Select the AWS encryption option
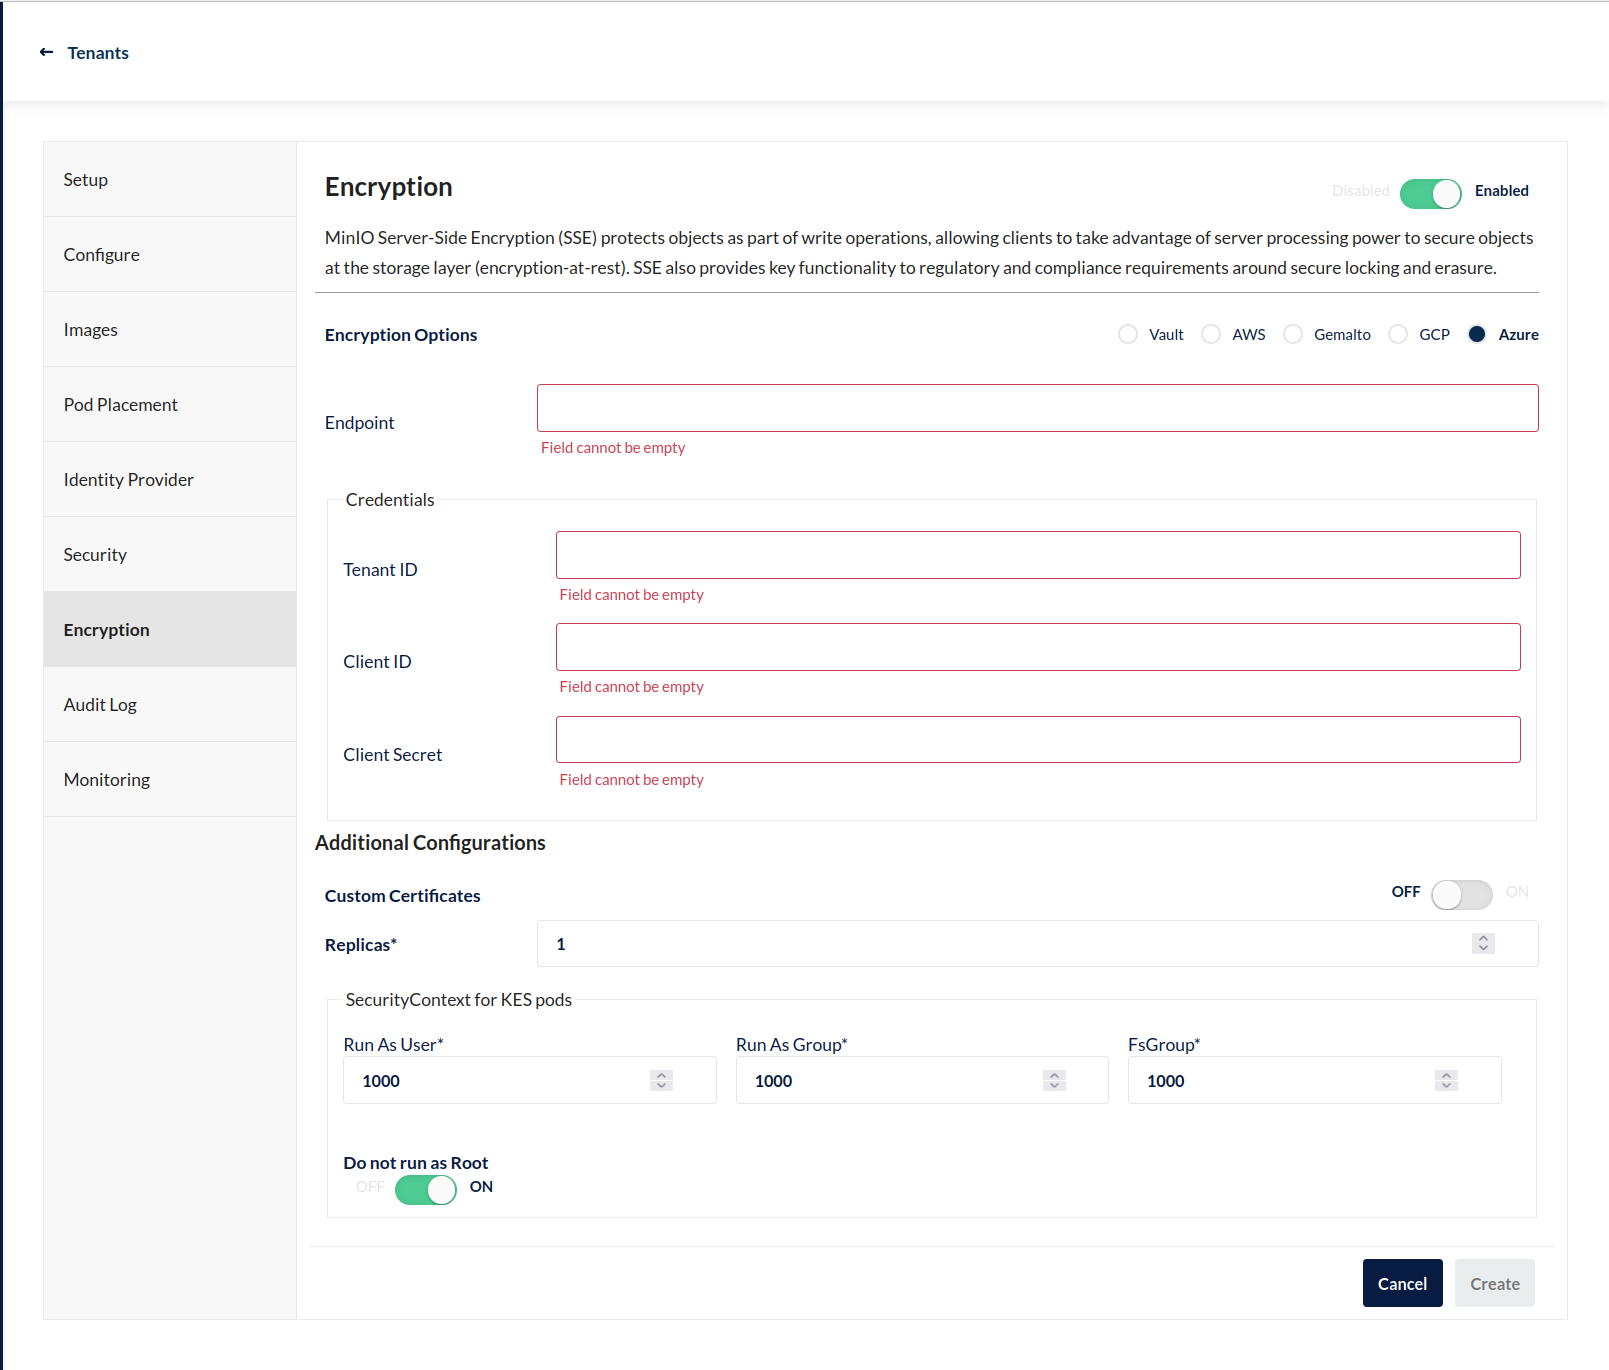Screen dimensions: 1609x1370 point(1211,334)
